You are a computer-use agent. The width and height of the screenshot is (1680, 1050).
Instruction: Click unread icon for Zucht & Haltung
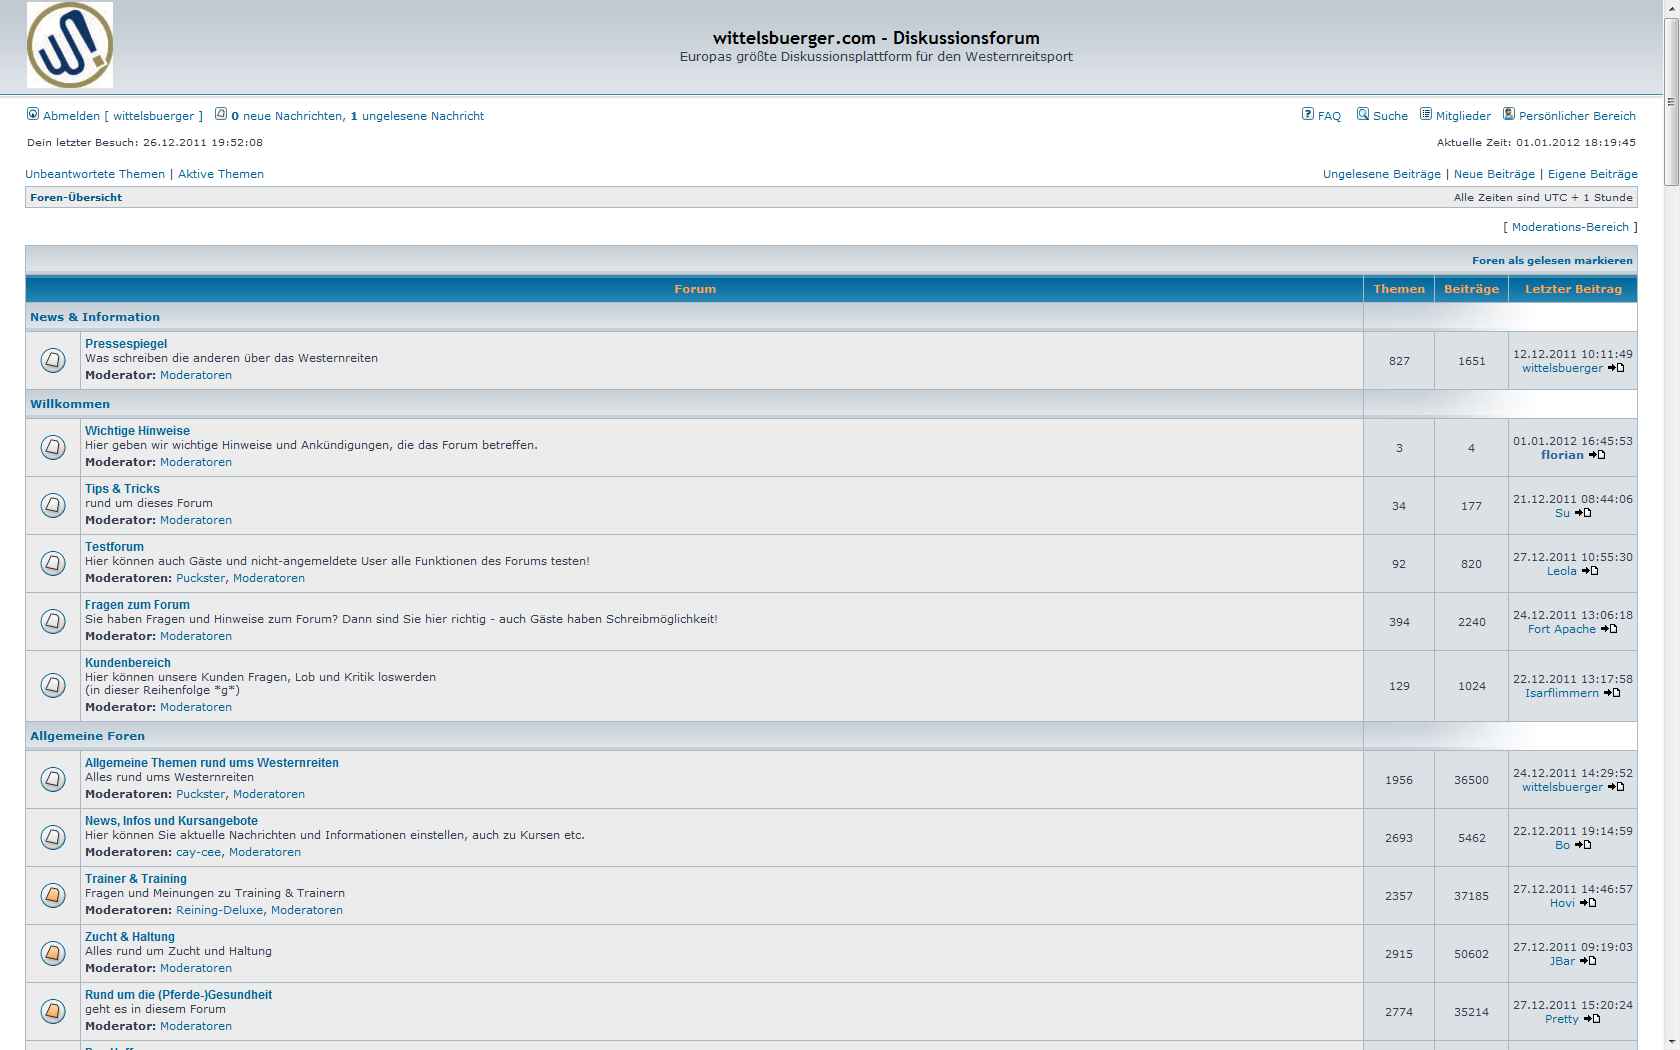53,953
